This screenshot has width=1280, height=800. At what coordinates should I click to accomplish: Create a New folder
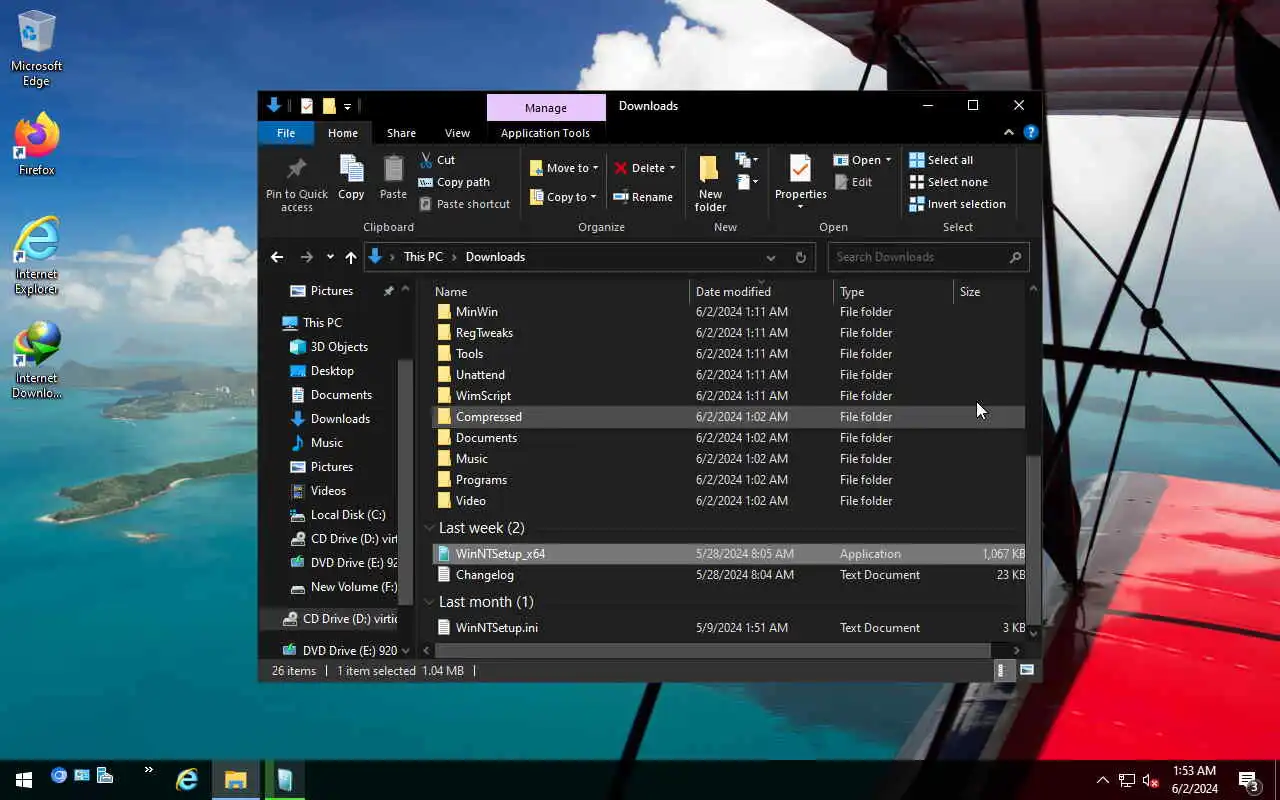710,184
